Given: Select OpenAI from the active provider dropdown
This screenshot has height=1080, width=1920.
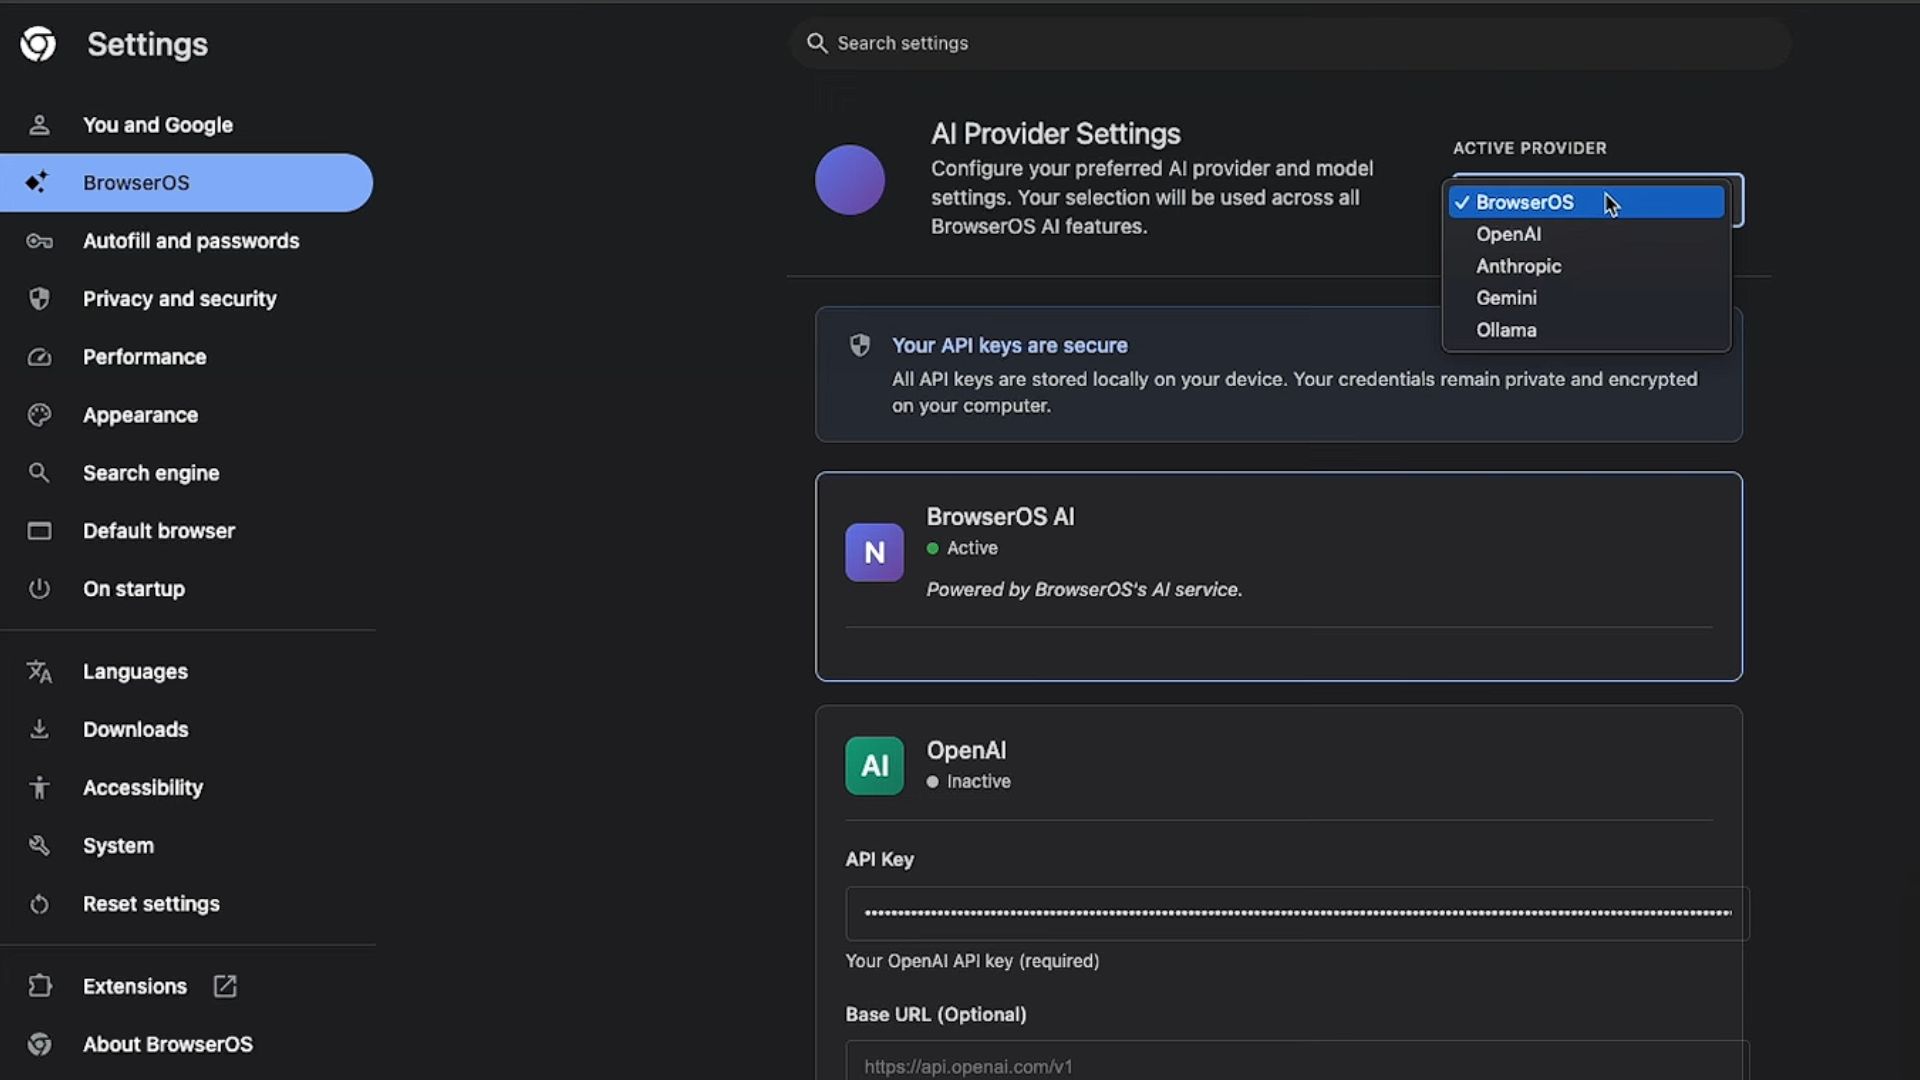Looking at the screenshot, I should [1508, 234].
